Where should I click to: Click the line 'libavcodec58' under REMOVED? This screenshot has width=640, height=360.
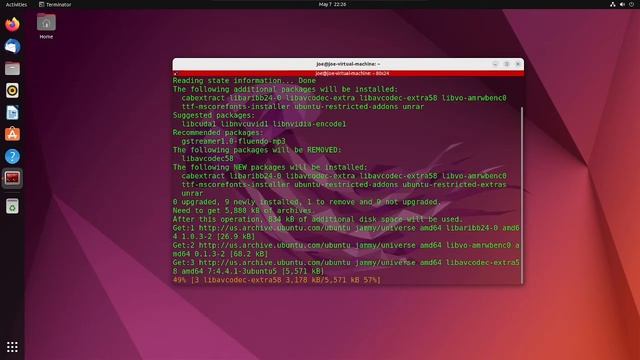tap(207, 158)
